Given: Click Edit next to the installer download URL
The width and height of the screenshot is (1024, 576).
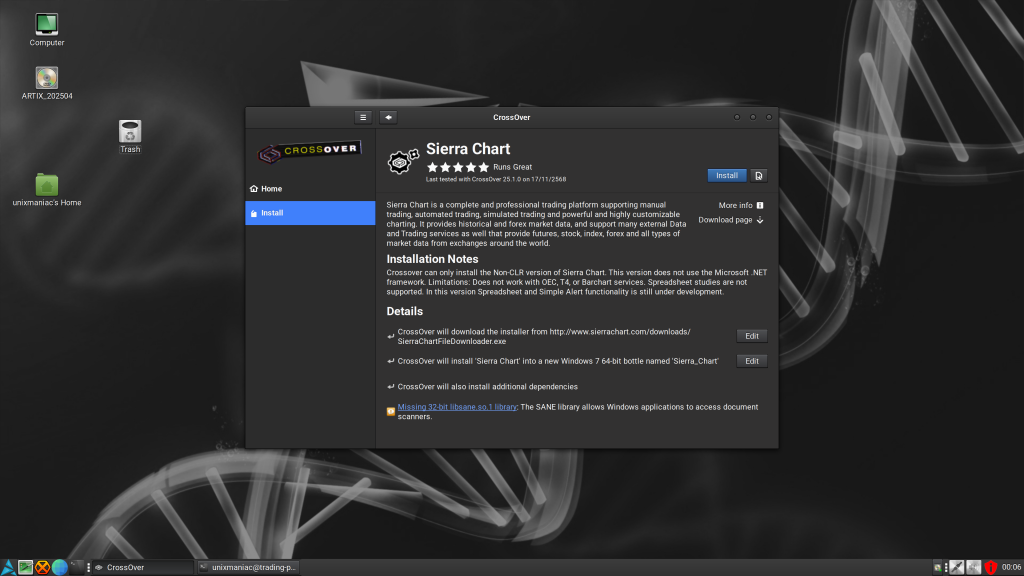Looking at the screenshot, I should click(751, 335).
